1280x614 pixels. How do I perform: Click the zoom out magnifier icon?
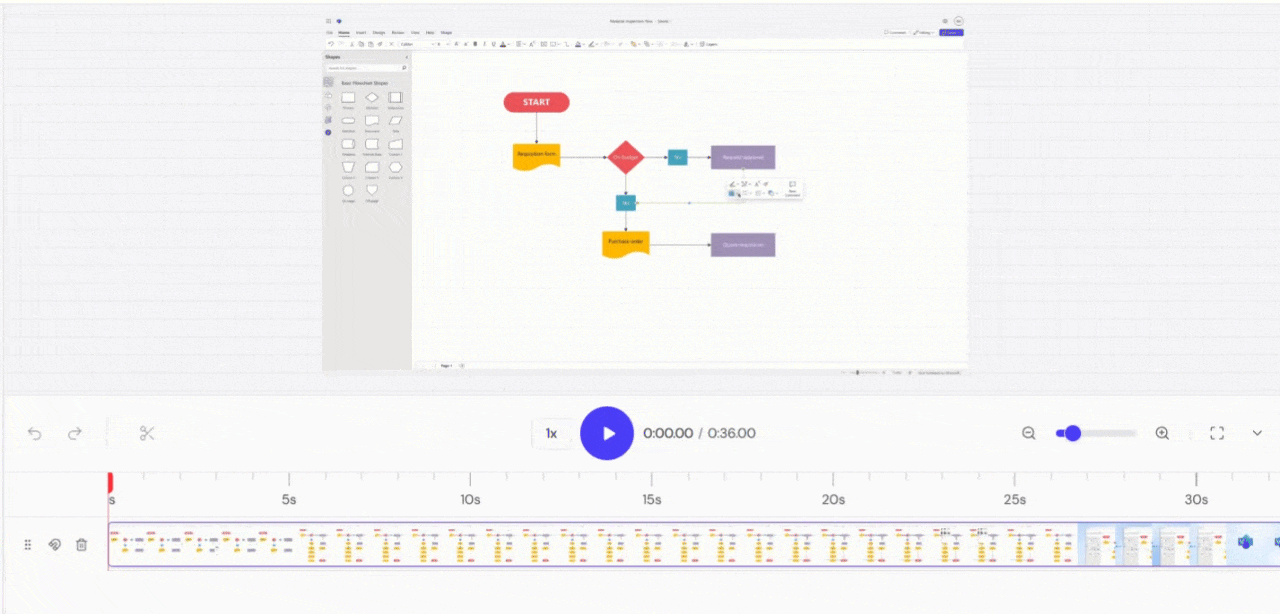pos(1028,433)
